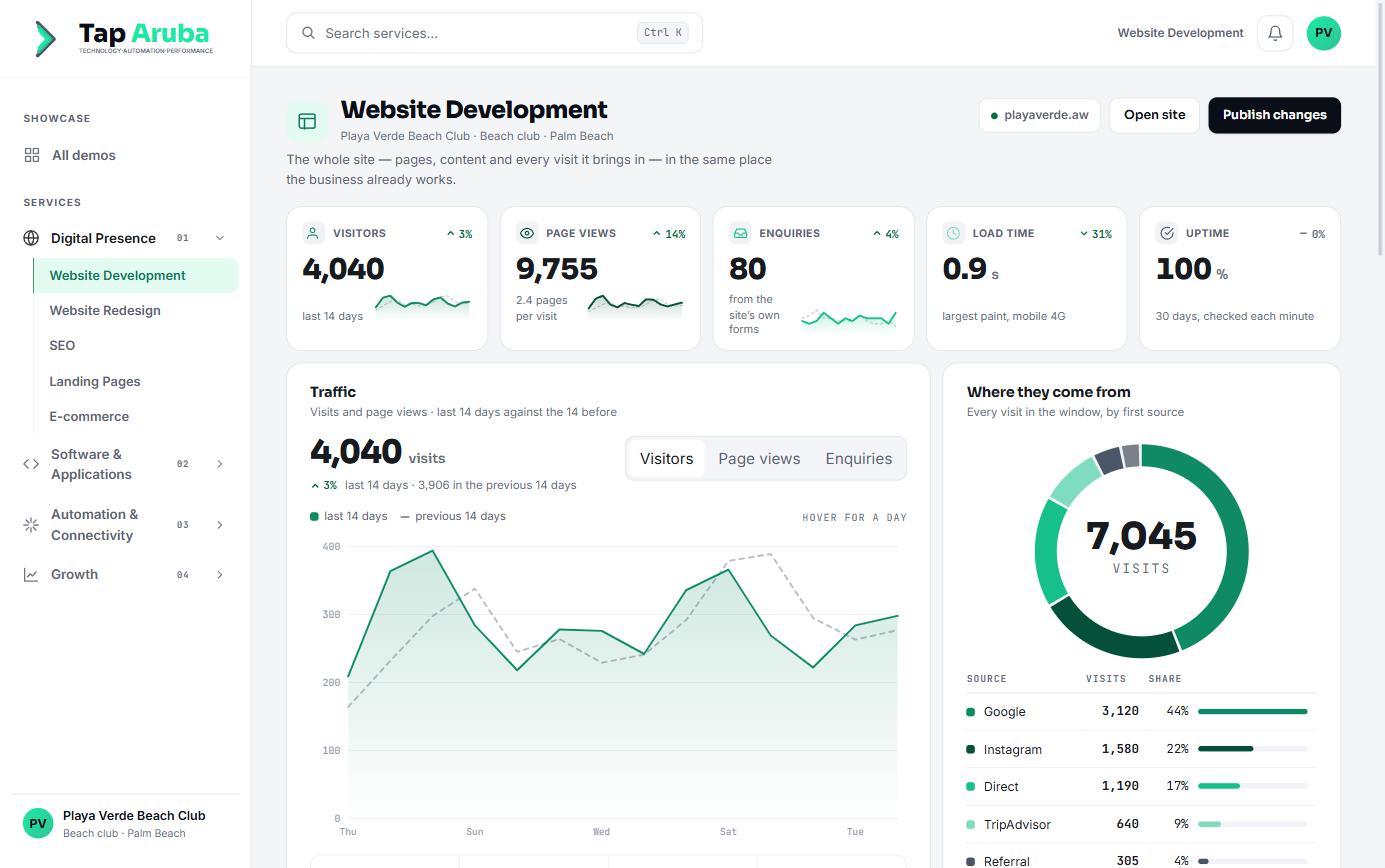Click the Visitors person icon
This screenshot has width=1385, height=868.
(313, 233)
